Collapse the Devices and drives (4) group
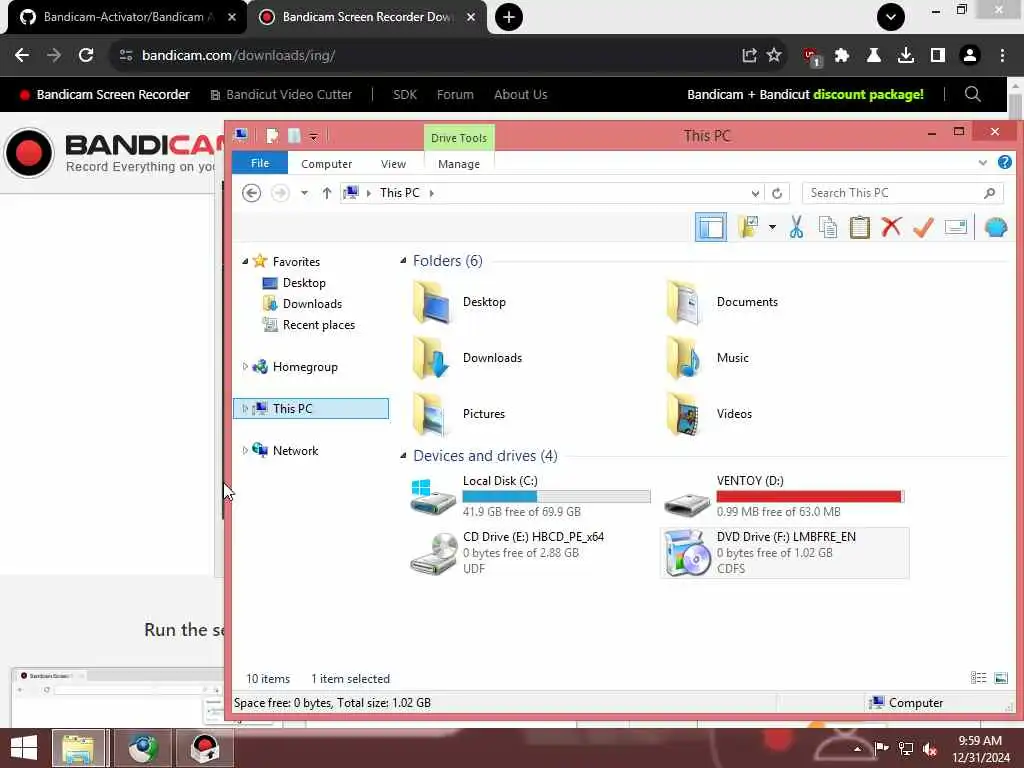 [x=403, y=455]
